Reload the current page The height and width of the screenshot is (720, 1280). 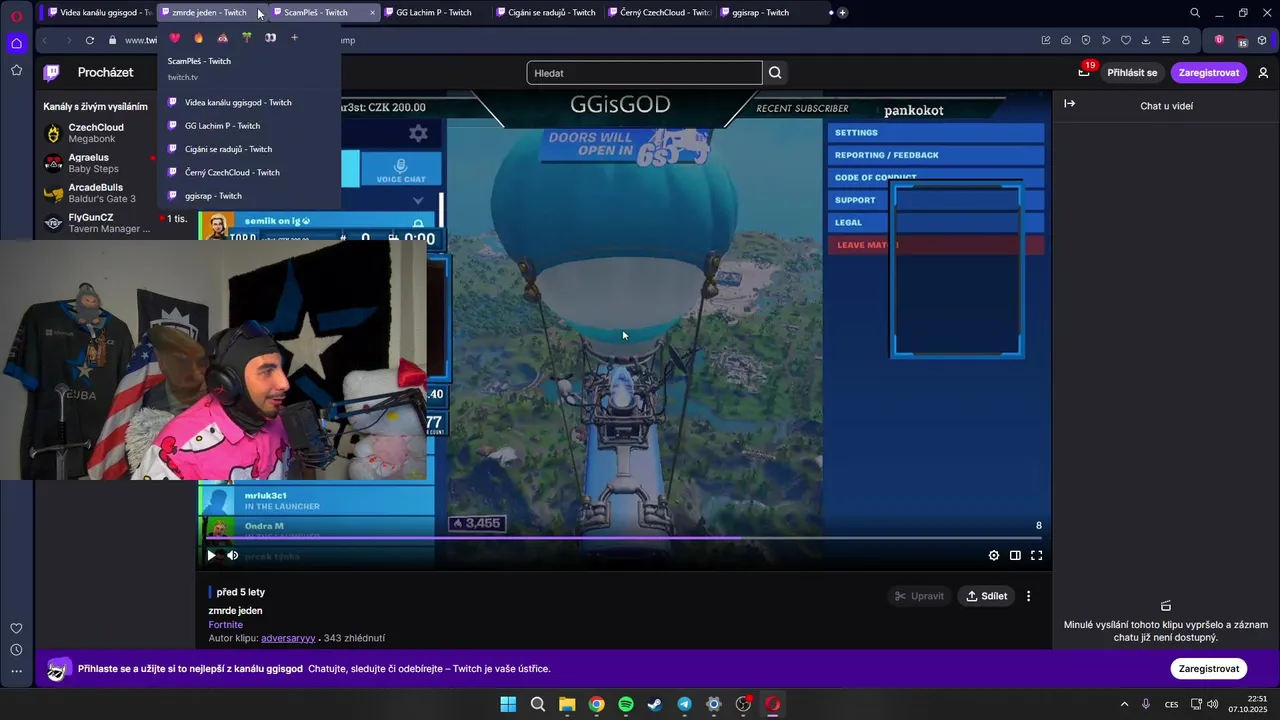coord(90,40)
